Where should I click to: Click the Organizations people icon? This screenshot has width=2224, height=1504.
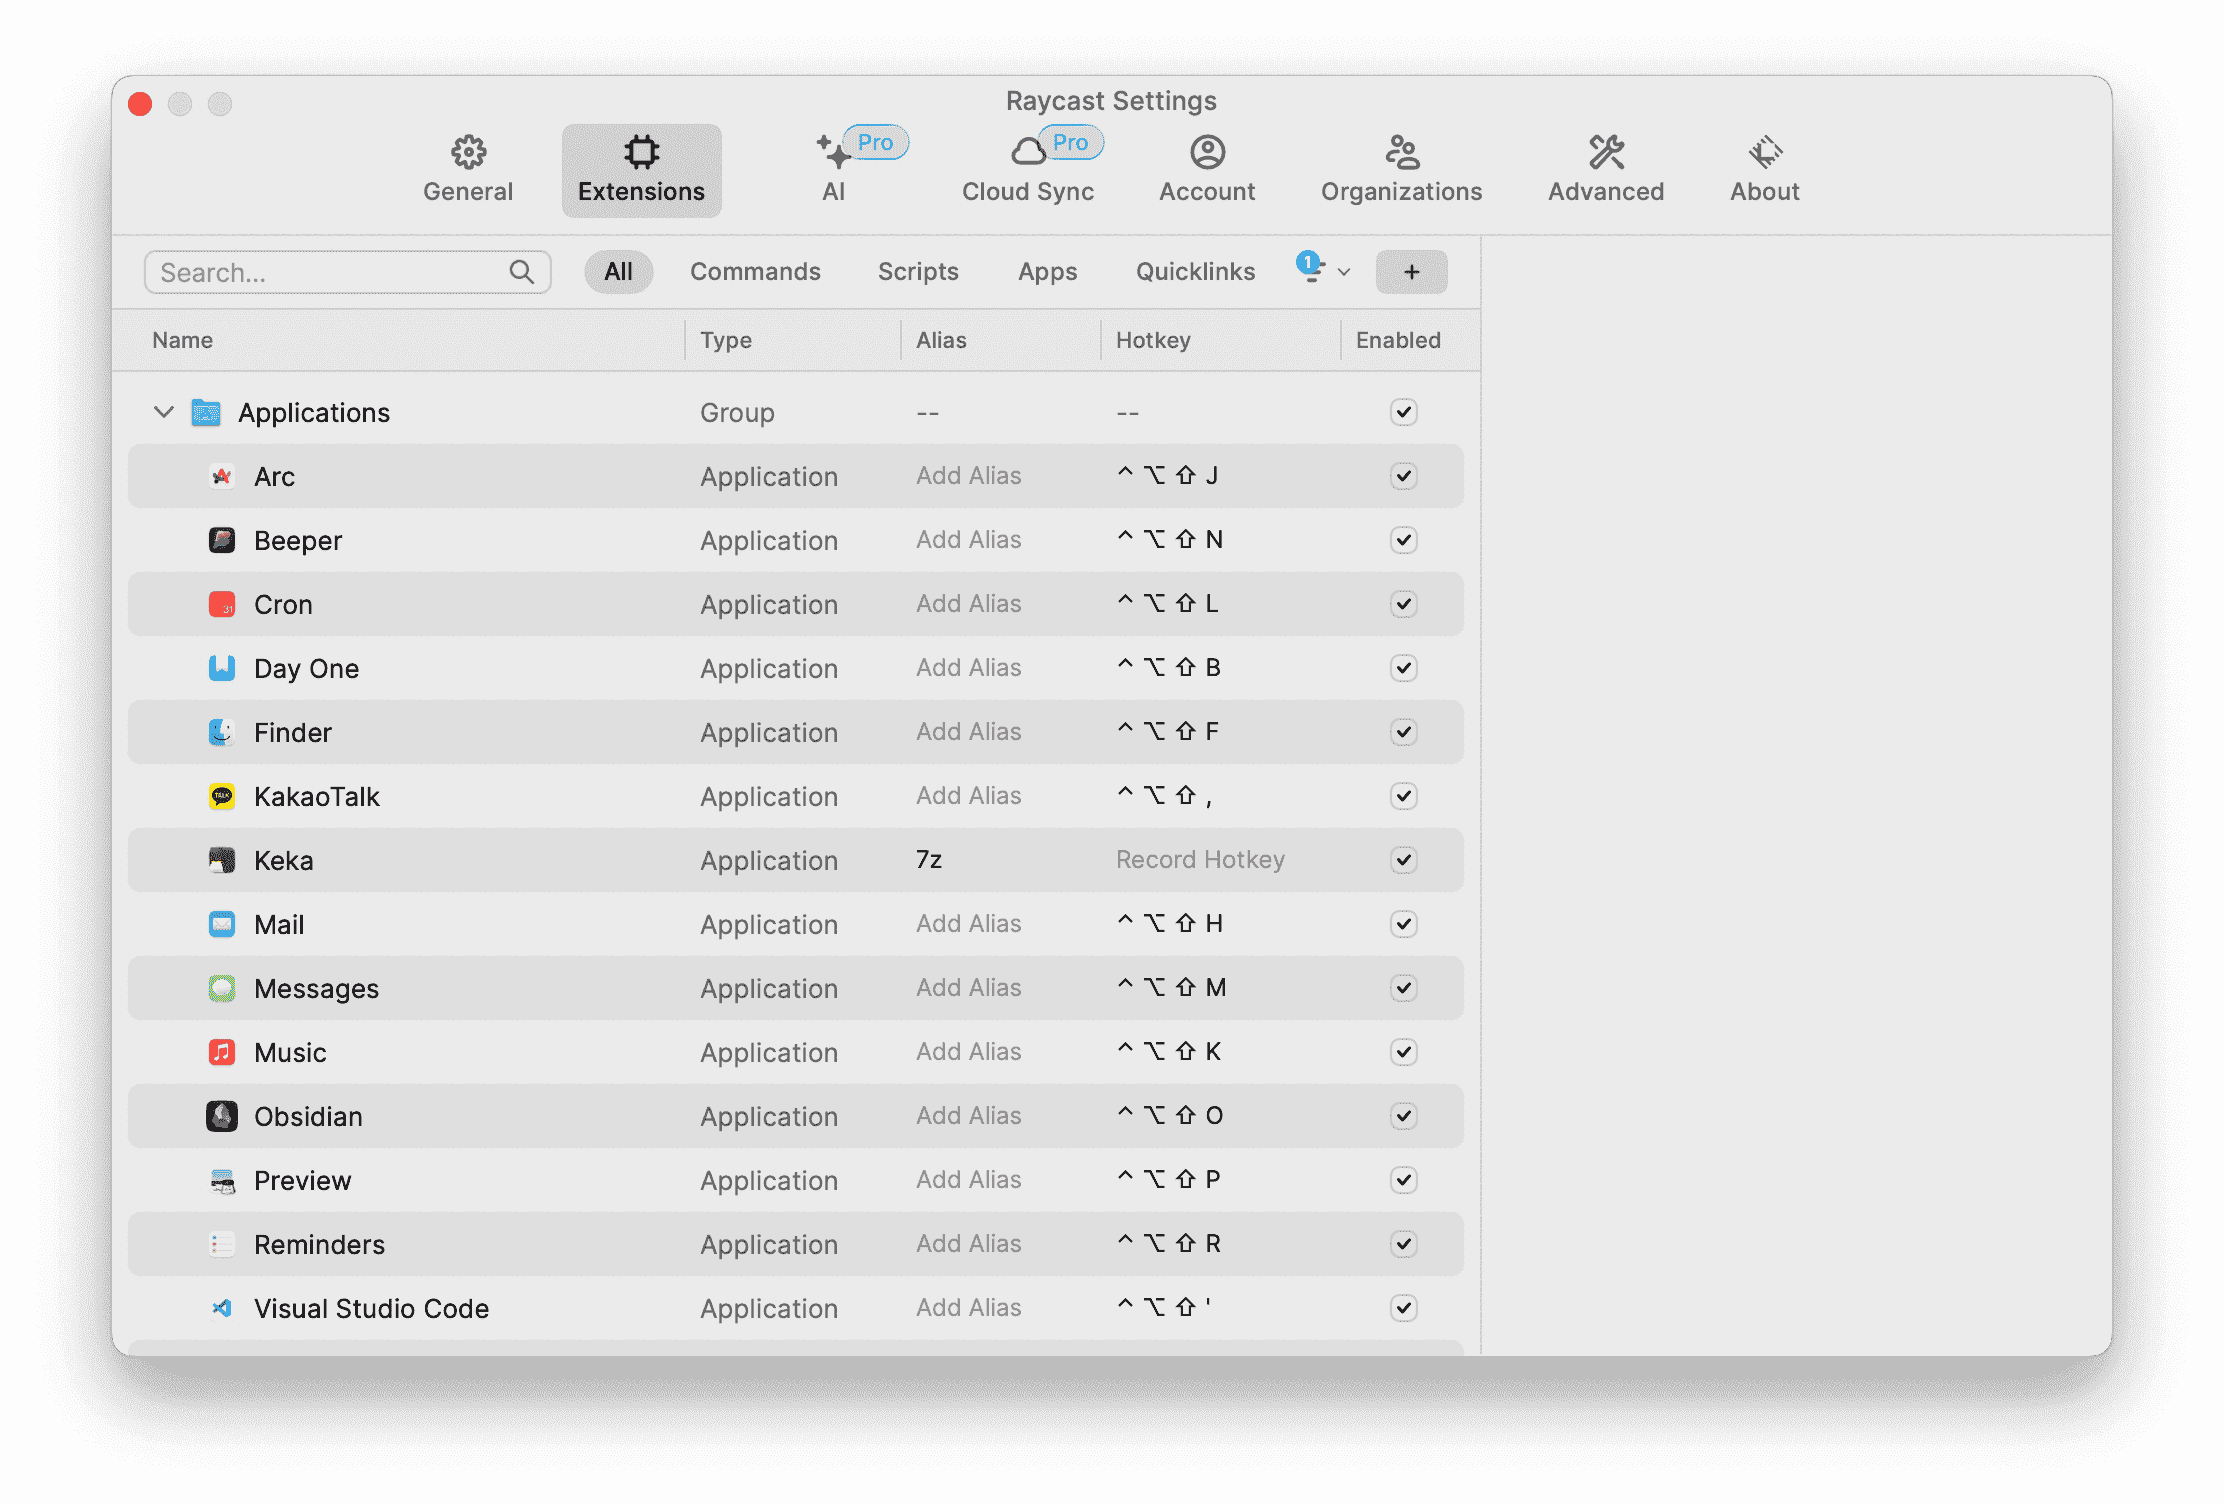tap(1401, 152)
